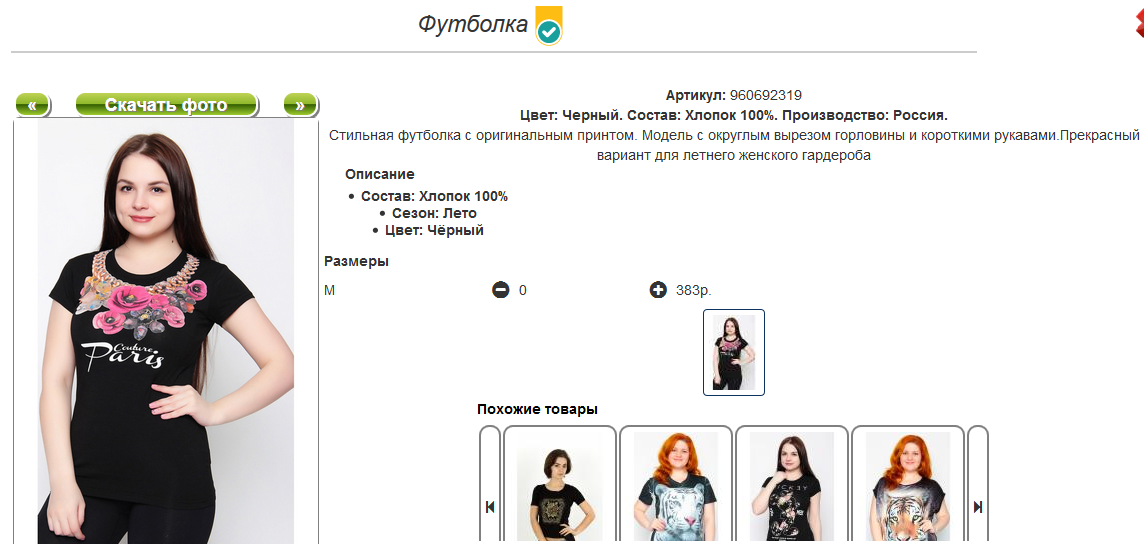Decrease size M quantity with minus icon
The height and width of the screenshot is (544, 1144).
500,290
